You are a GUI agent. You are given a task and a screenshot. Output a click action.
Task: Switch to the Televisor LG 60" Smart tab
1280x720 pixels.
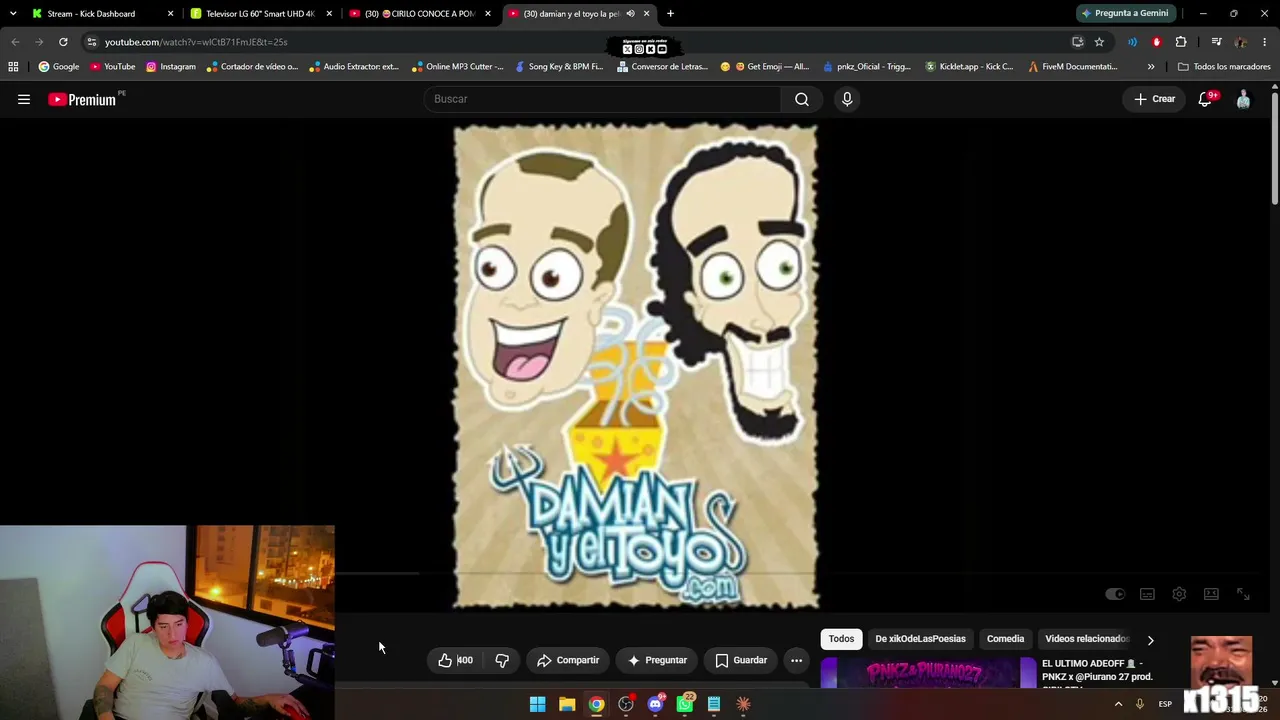pos(260,14)
